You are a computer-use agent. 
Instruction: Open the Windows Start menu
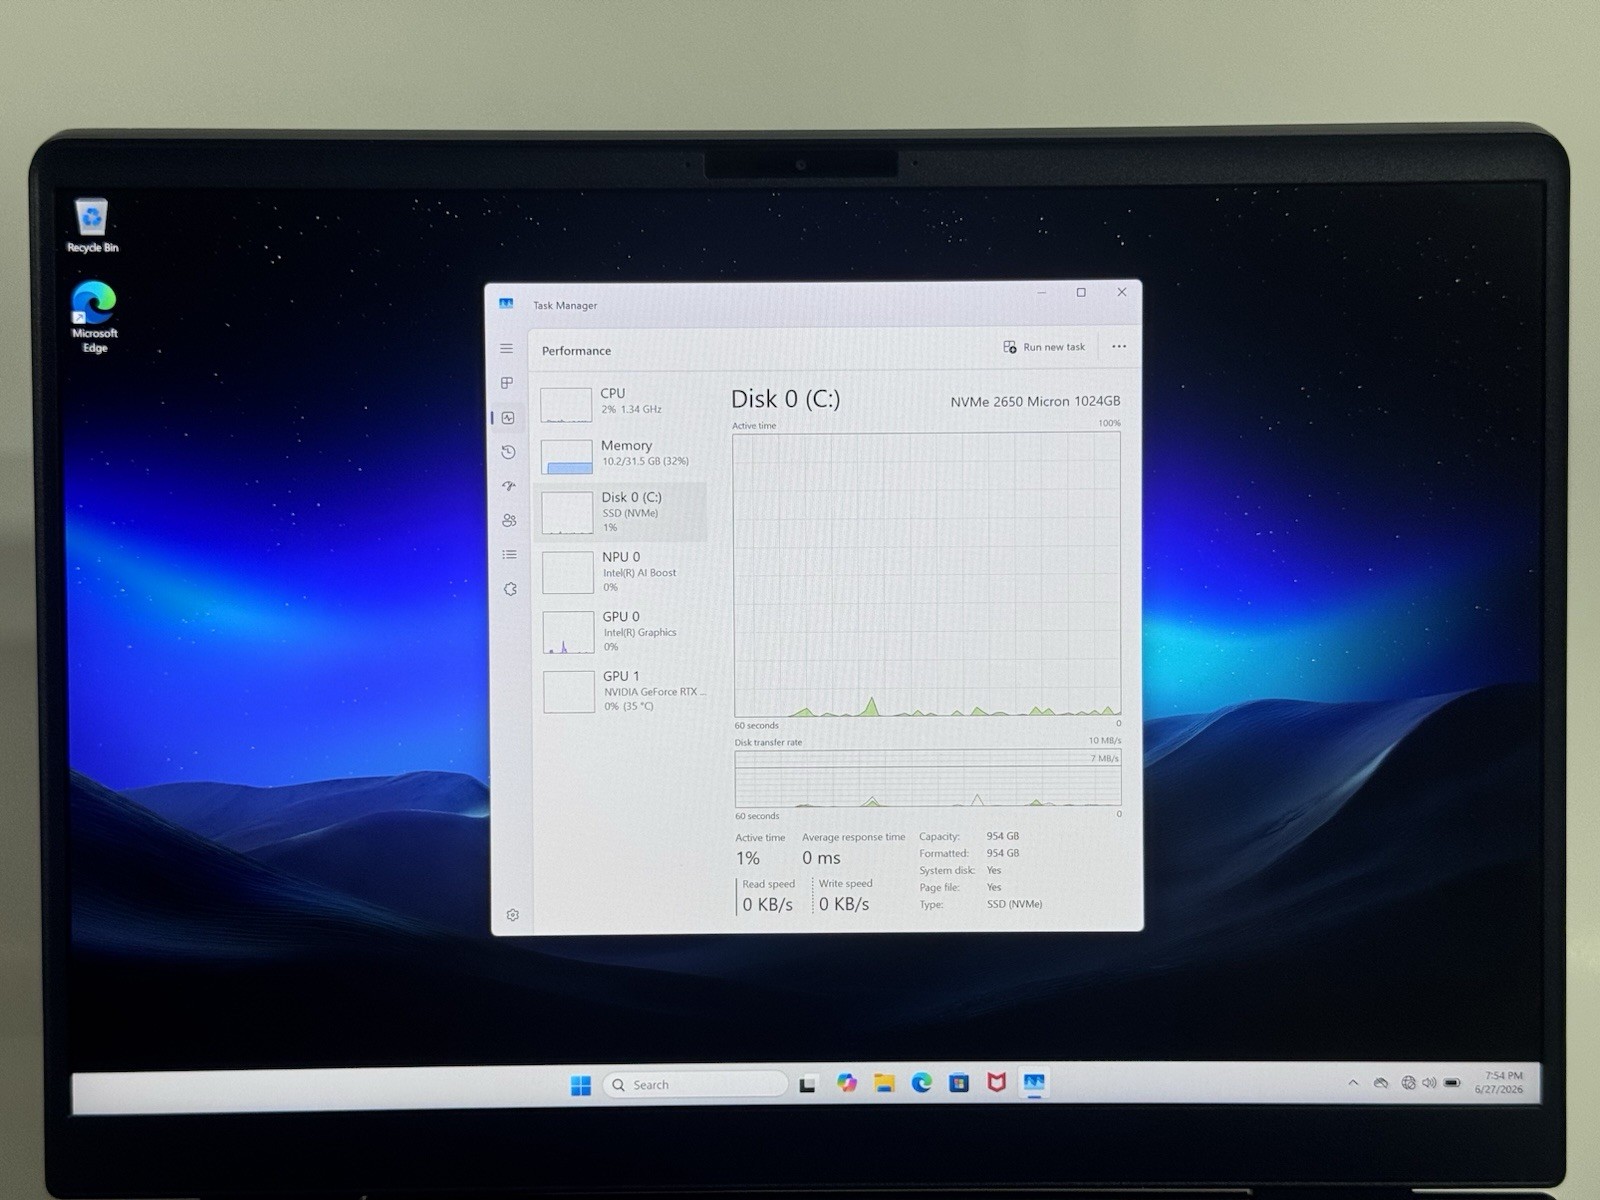580,1085
